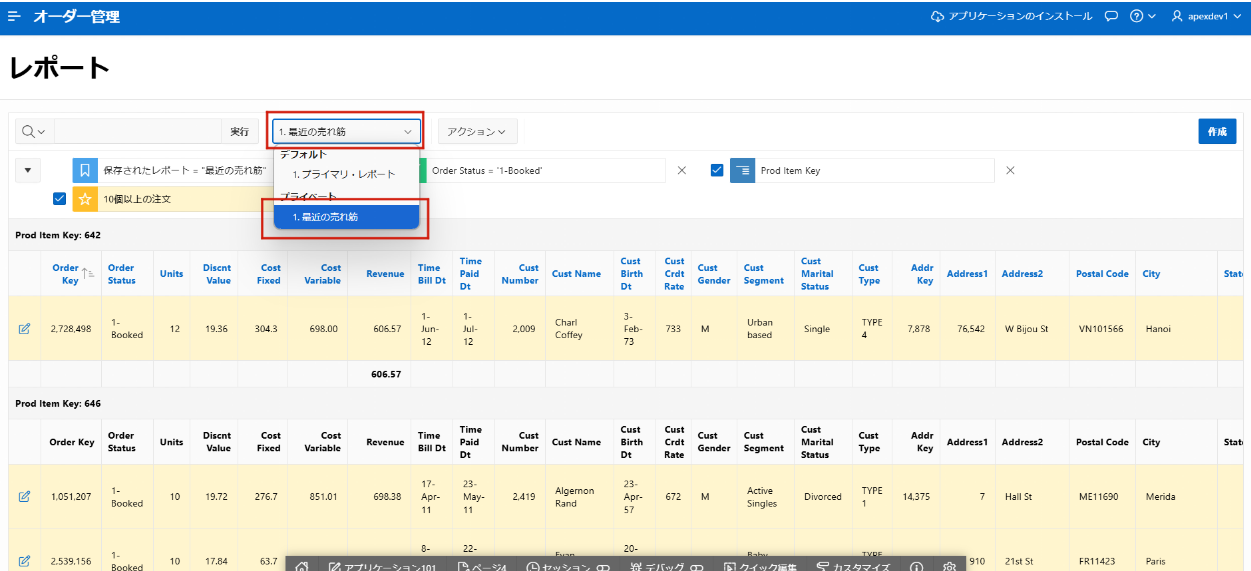Click the sort arrow beside the Order Key header

[87, 273]
